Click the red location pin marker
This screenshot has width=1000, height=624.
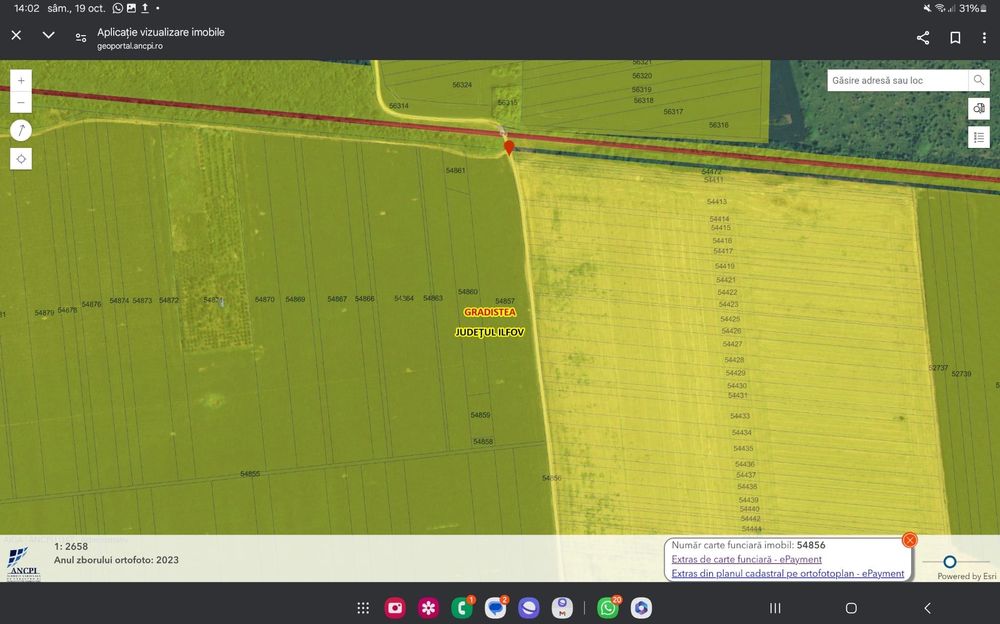(x=509, y=148)
